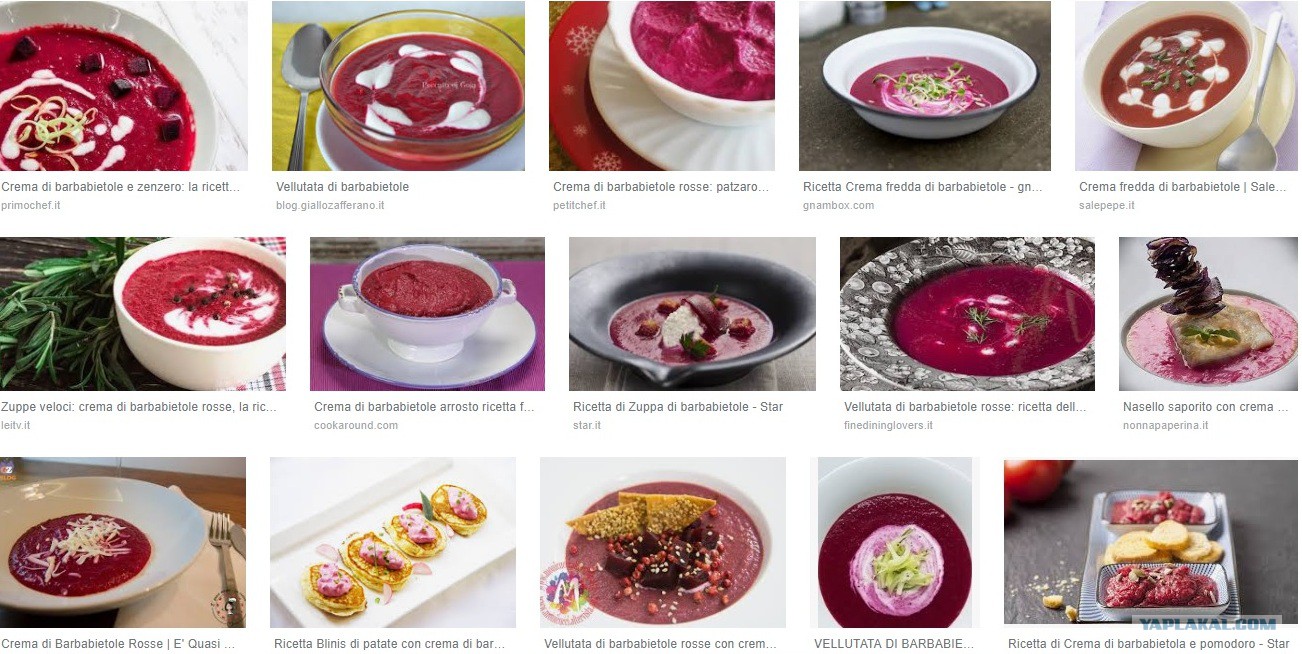Select the beet and tomato cream Star thumbnail
1302x654 pixels.
click(1151, 543)
